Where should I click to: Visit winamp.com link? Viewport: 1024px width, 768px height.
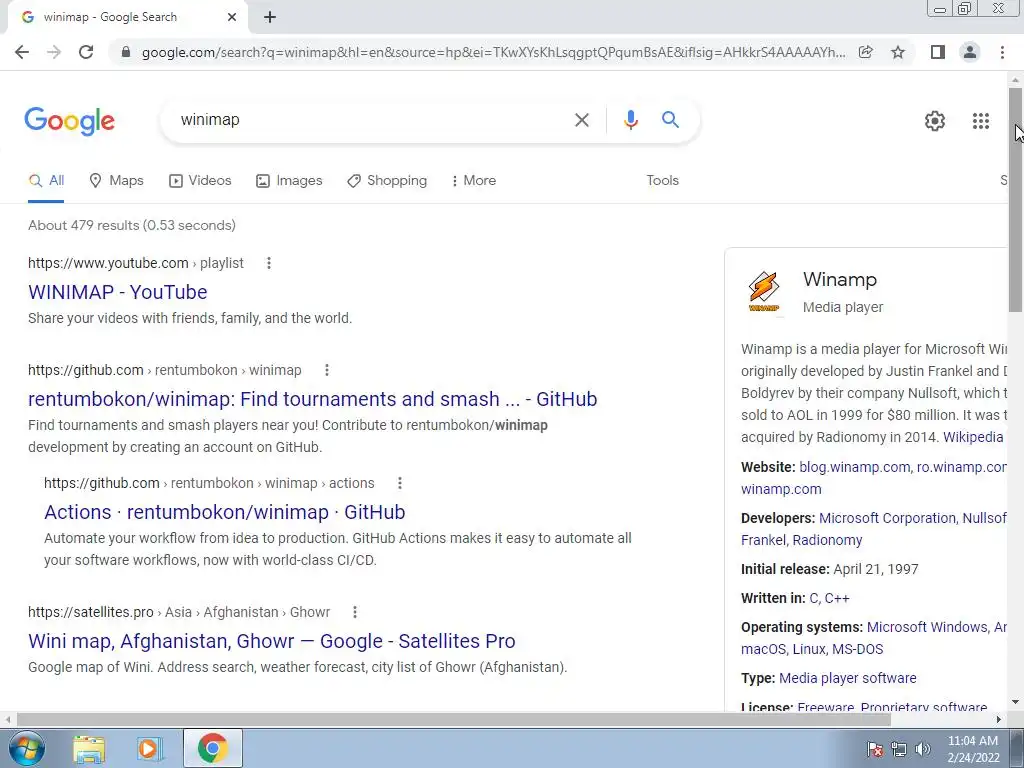click(x=781, y=489)
